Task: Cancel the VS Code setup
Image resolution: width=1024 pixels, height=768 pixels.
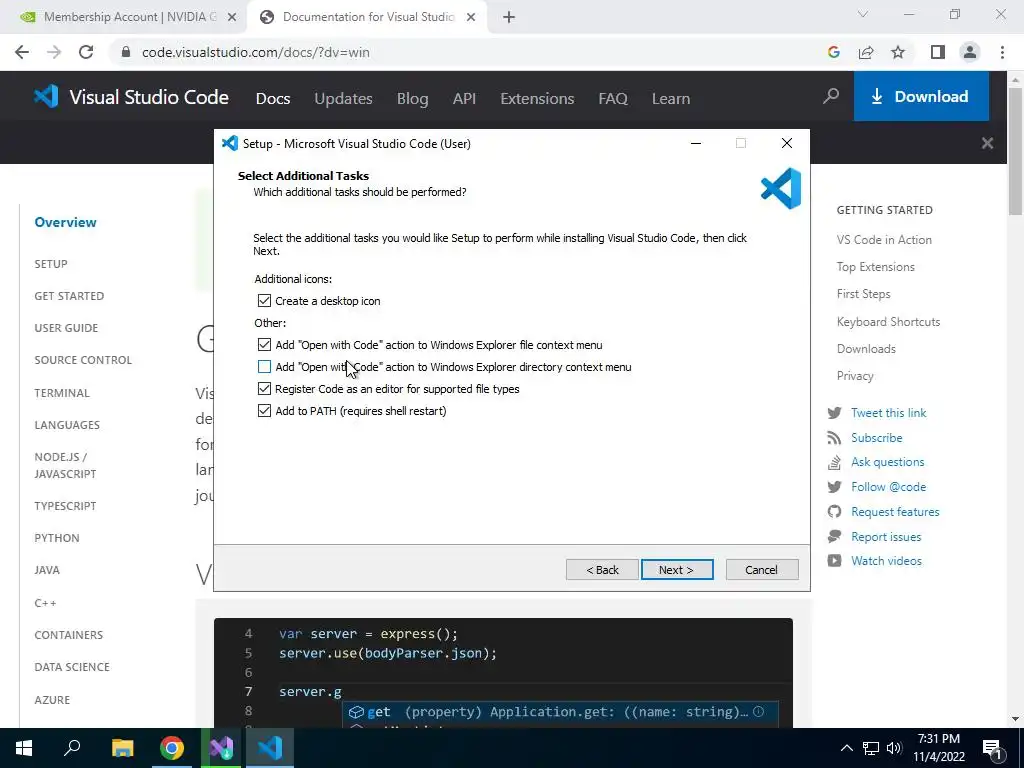Action: (762, 569)
